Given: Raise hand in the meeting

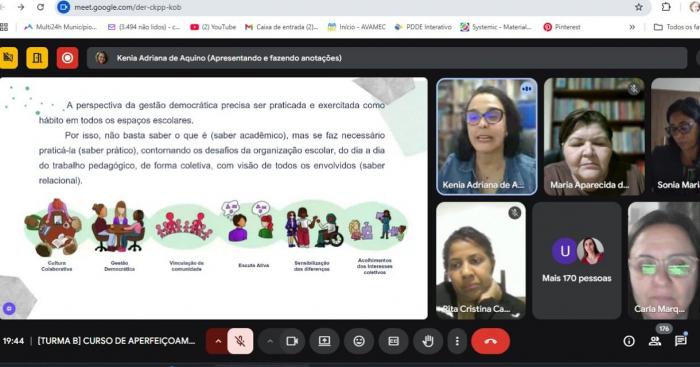Looking at the screenshot, I should click(428, 342).
